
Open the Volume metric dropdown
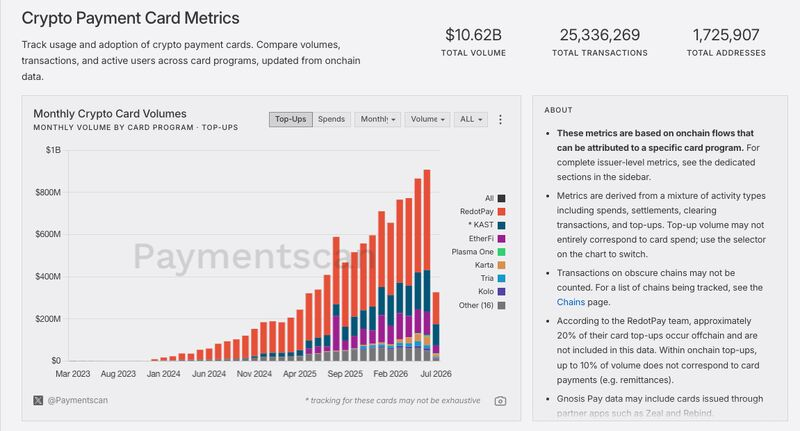point(427,119)
